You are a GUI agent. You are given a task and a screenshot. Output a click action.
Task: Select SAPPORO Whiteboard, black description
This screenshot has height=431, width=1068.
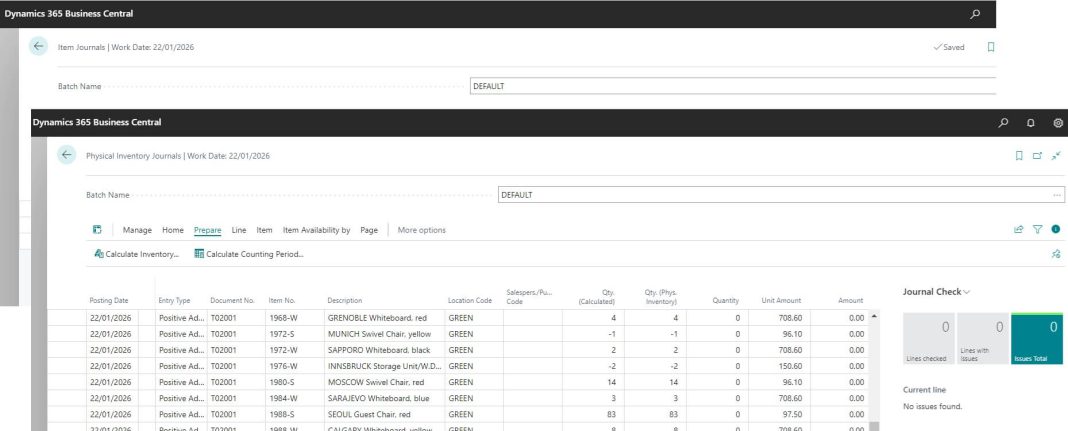pos(385,350)
